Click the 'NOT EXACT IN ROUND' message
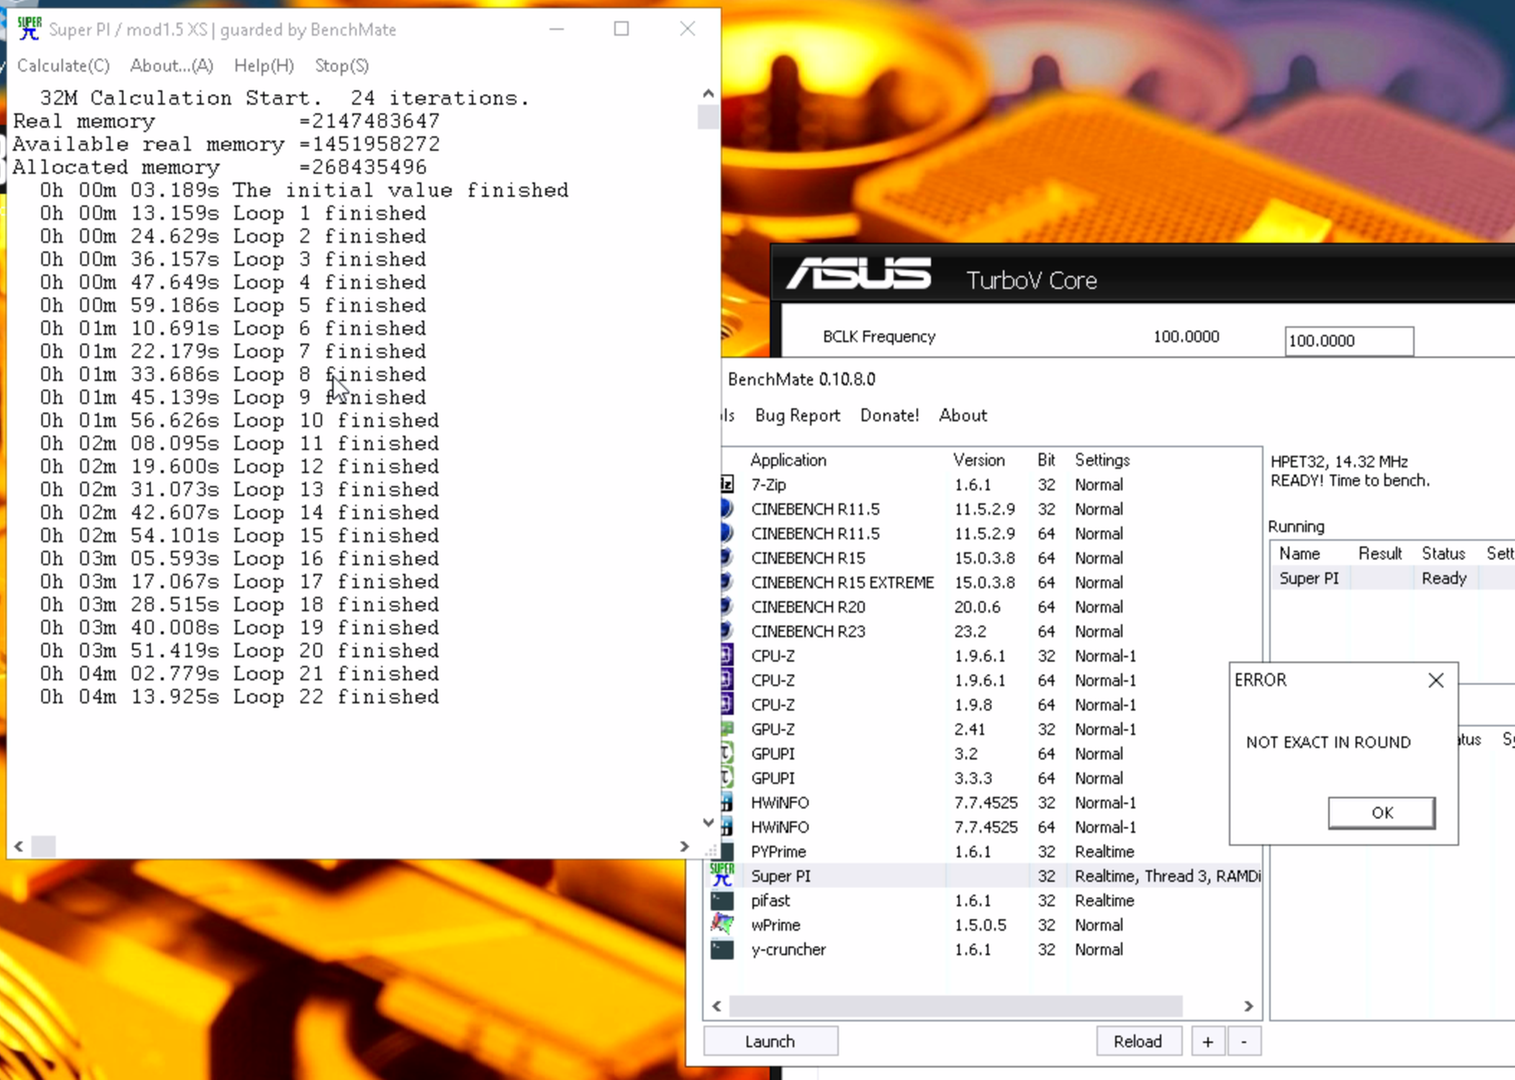Screen dimensions: 1515x1080 (1328, 742)
